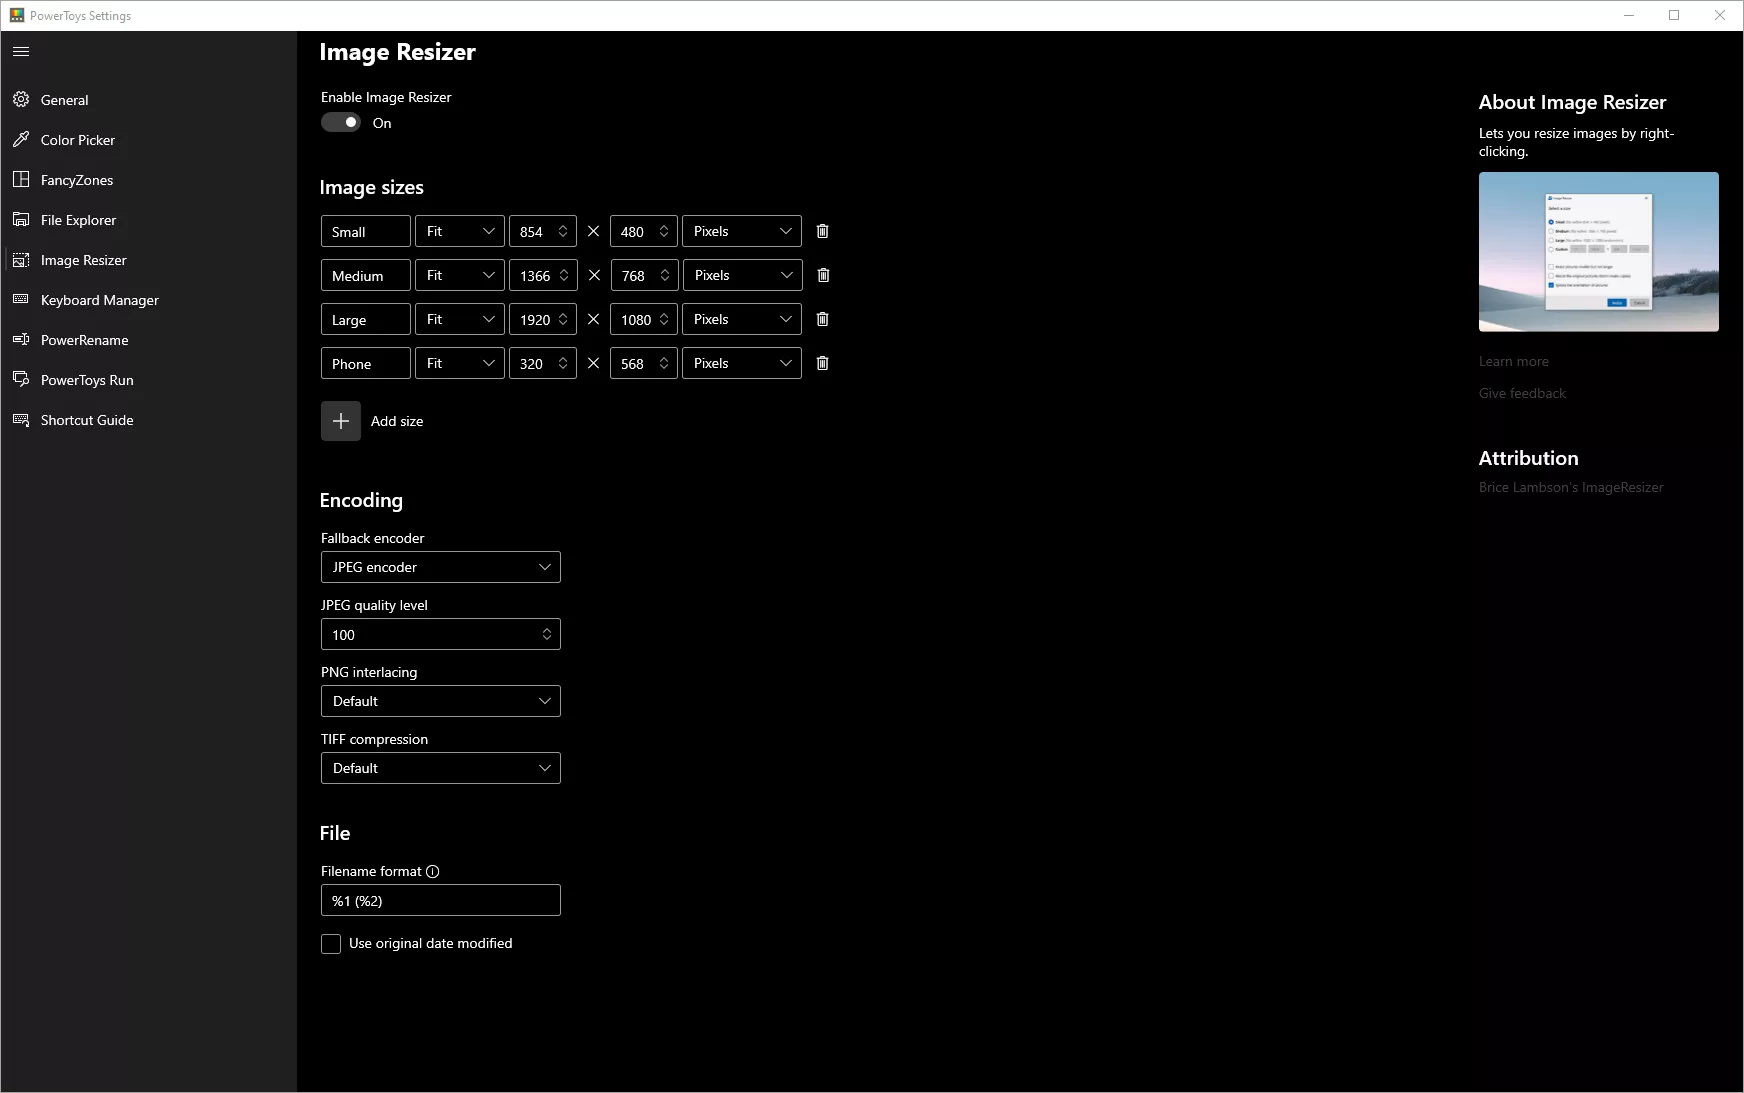Open the PowerToys Run page
Viewport: 1744px width, 1093px height.
pyautogui.click(x=149, y=380)
